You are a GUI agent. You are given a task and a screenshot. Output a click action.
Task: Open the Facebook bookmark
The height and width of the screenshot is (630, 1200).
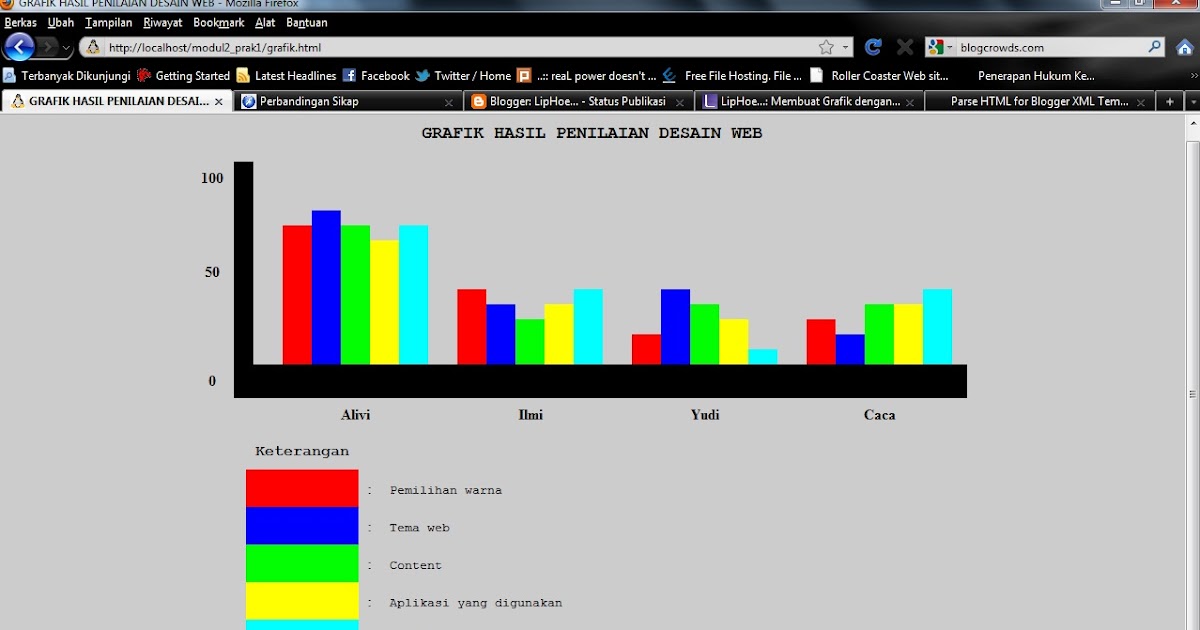tap(376, 75)
